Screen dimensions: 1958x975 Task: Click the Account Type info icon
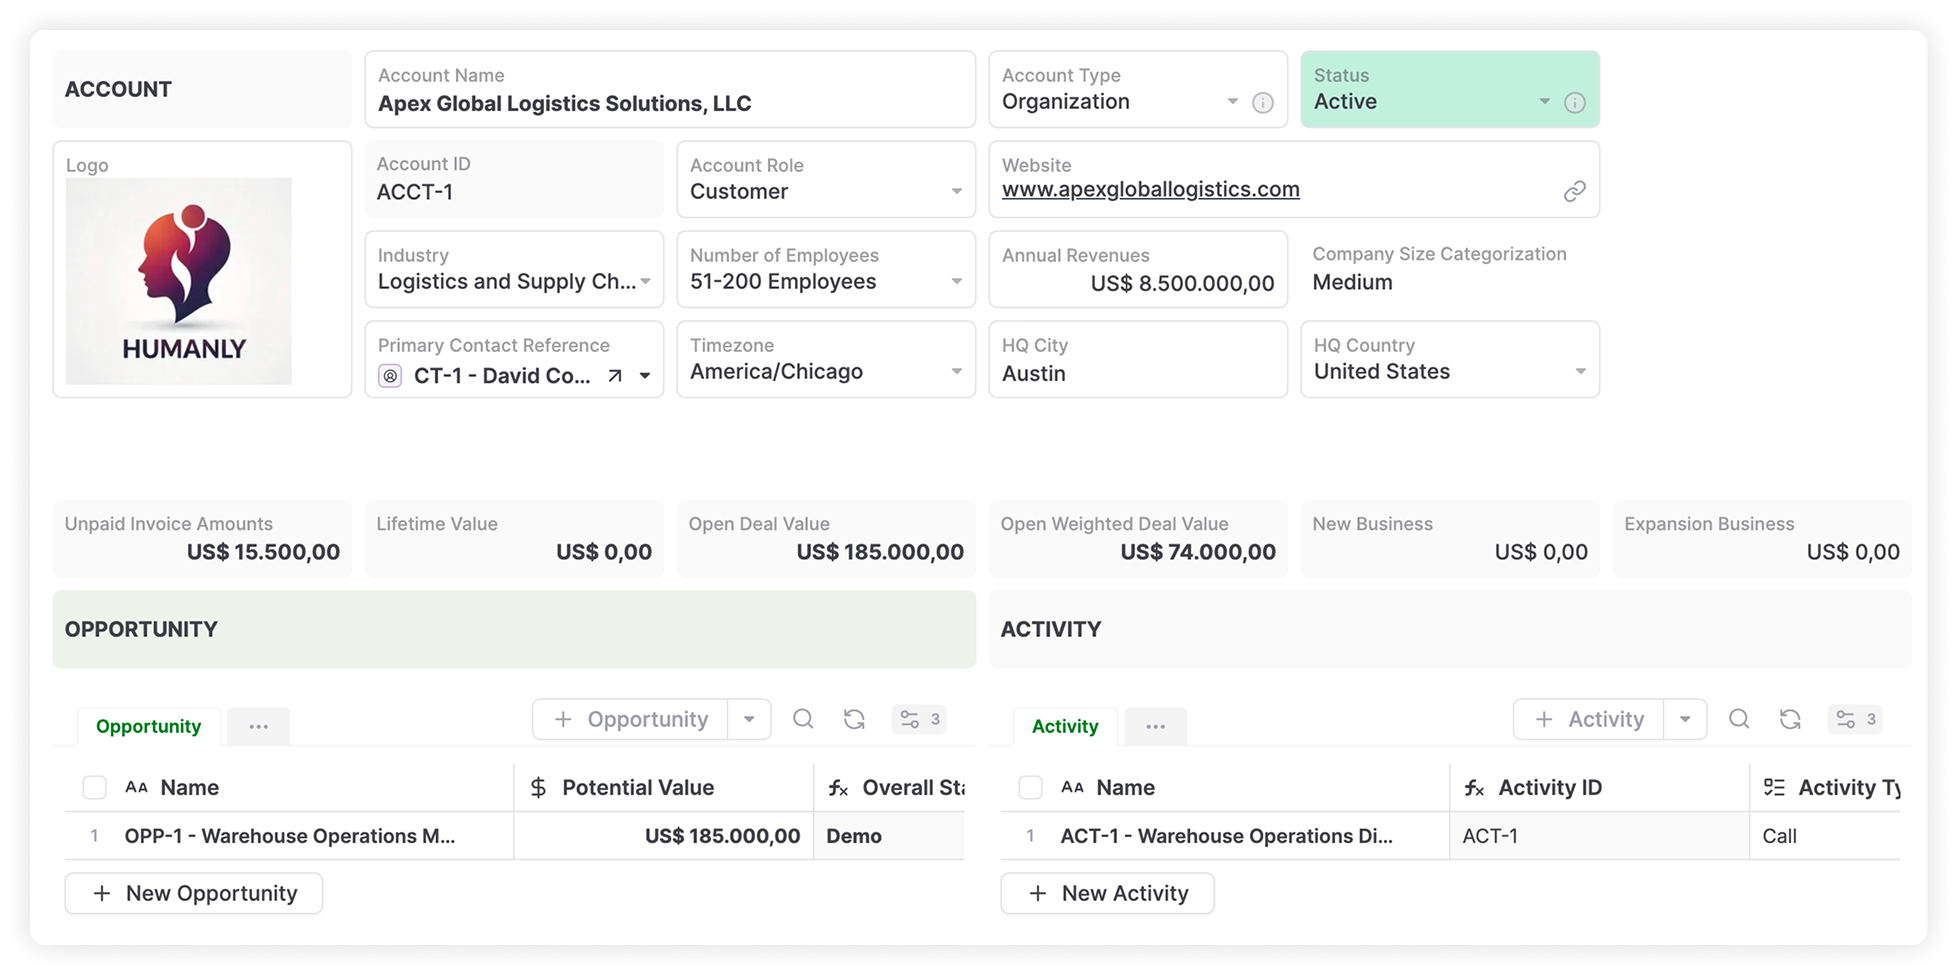tap(1263, 102)
